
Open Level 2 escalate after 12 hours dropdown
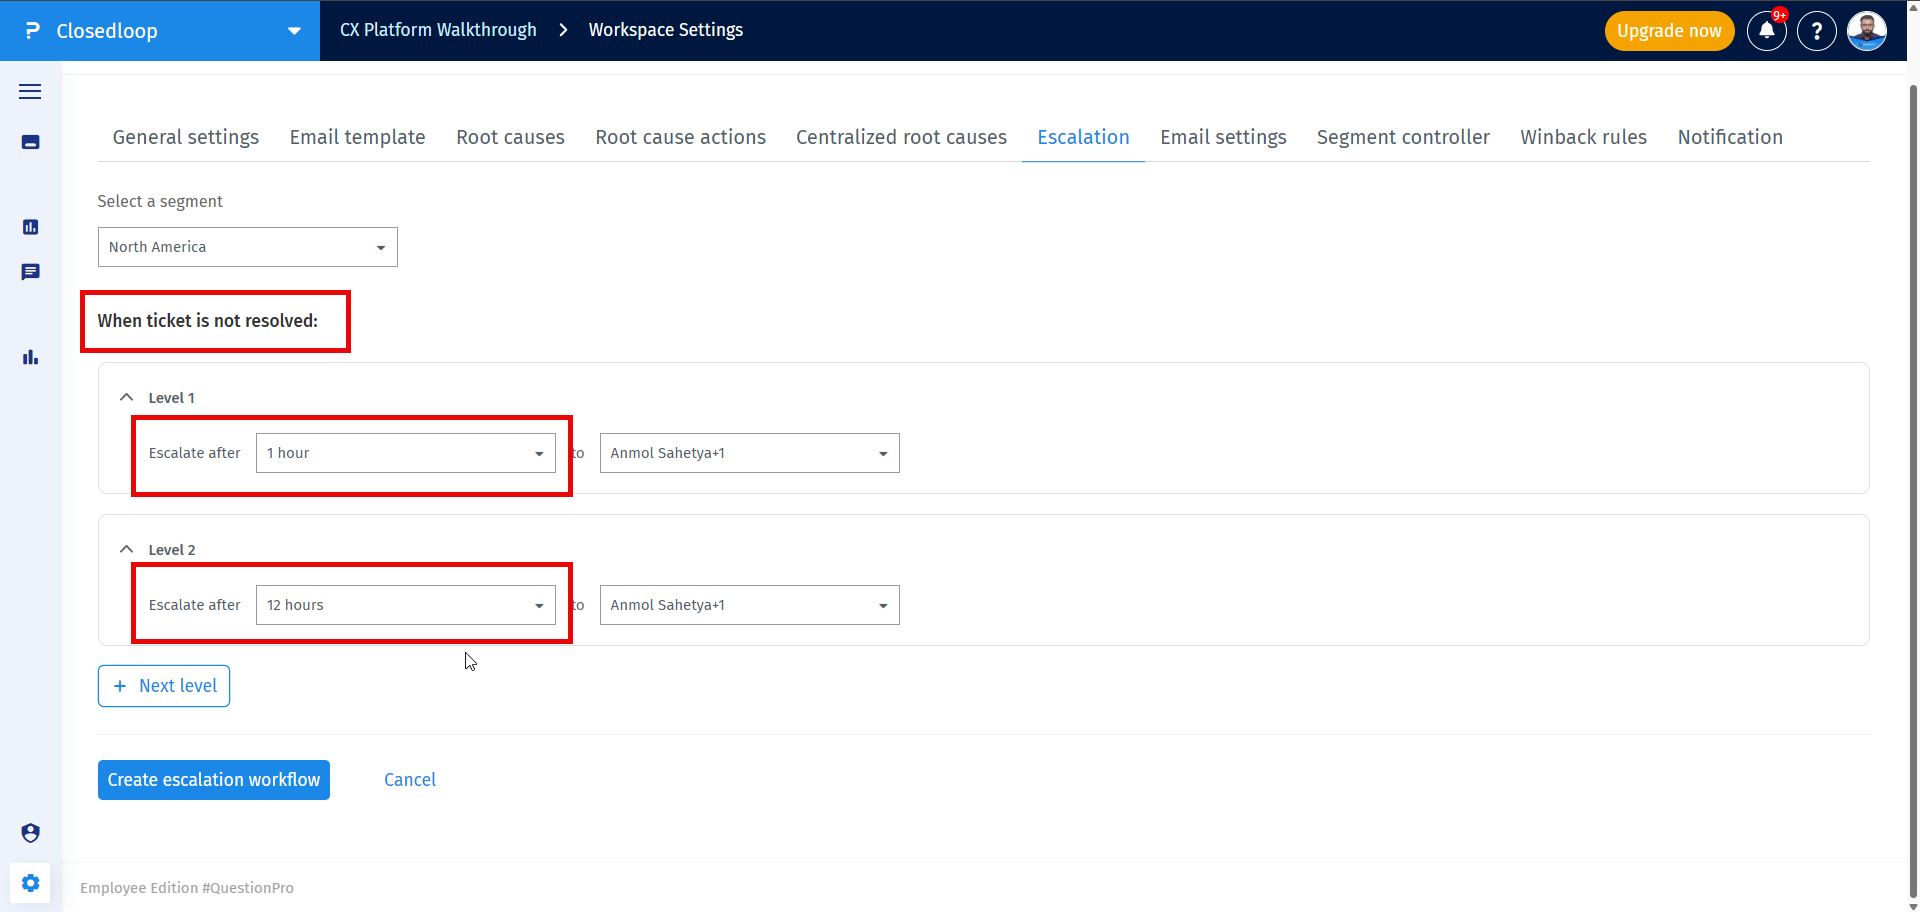click(x=406, y=605)
